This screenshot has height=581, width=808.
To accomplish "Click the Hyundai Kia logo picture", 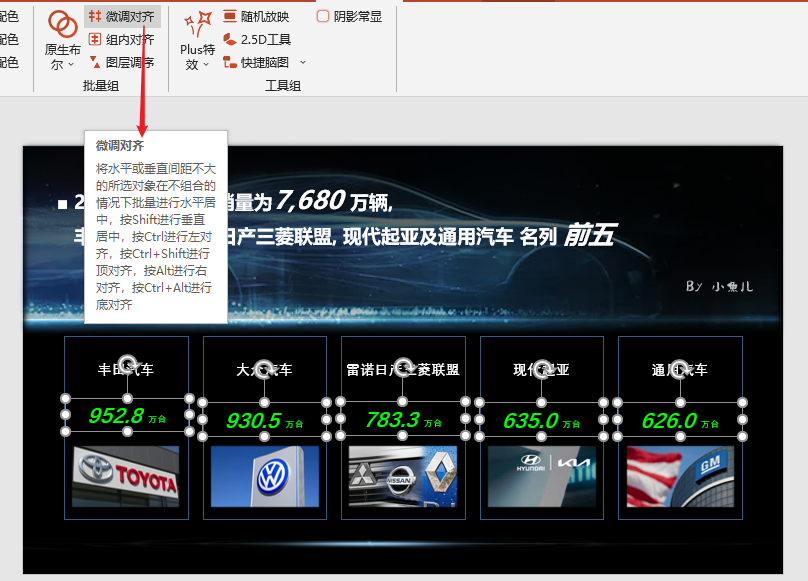I will 542,477.
